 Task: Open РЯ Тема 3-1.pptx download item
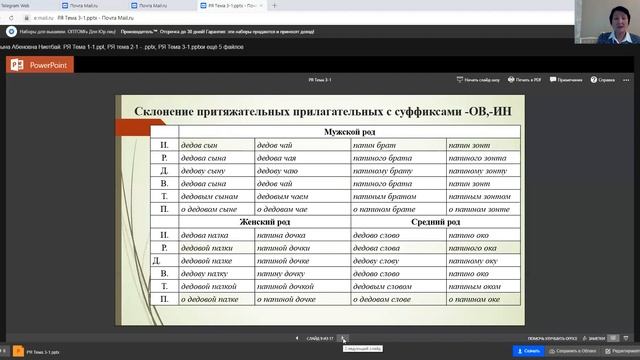tap(36, 352)
